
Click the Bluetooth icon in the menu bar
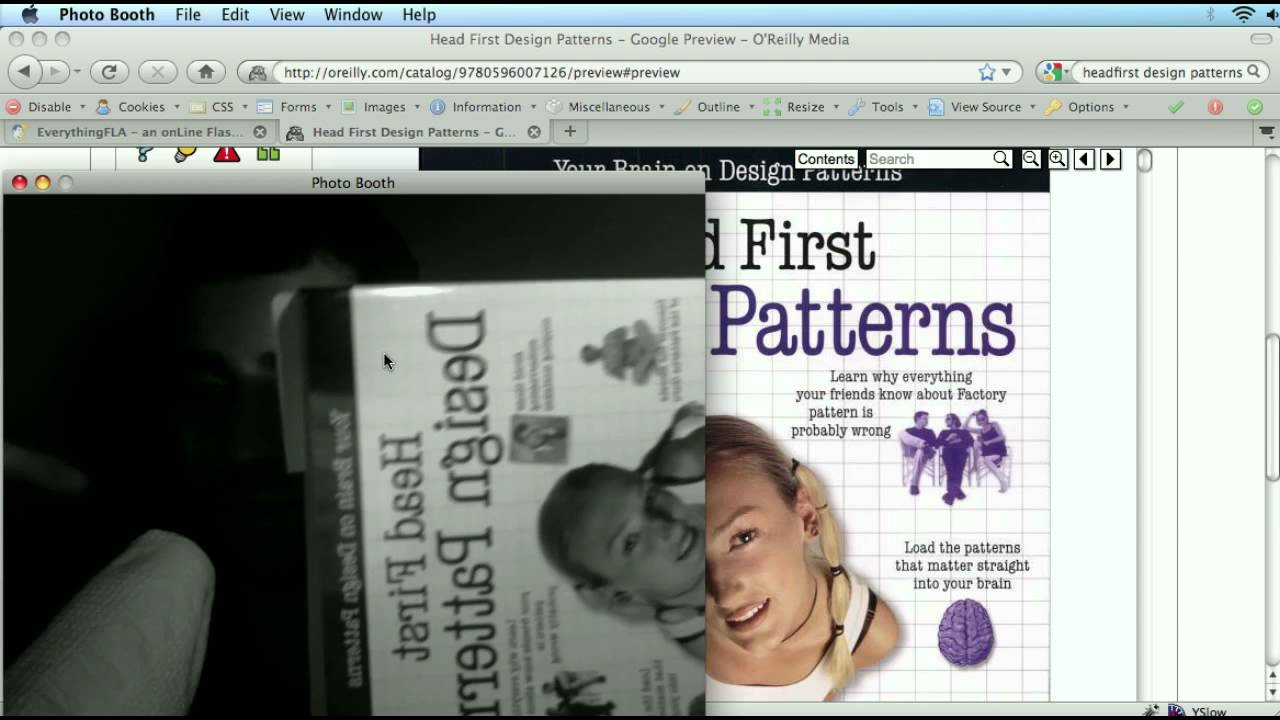(x=1210, y=14)
